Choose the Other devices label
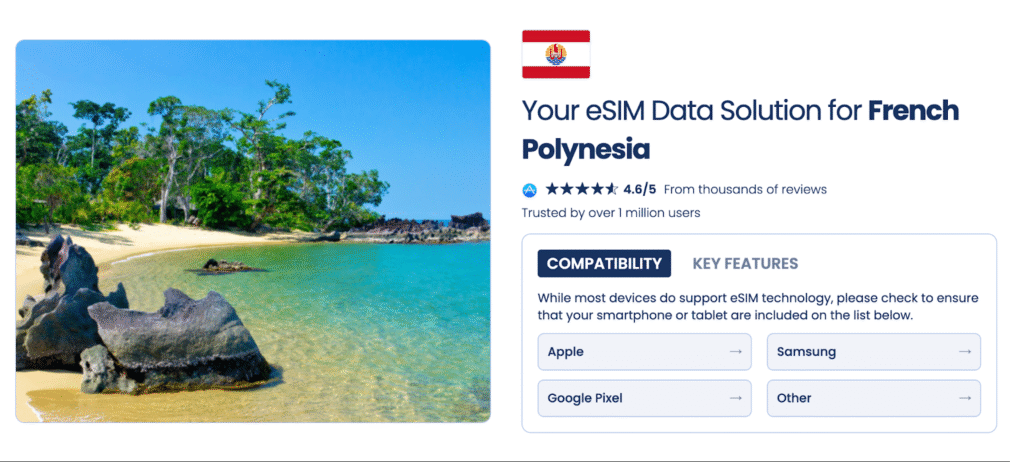 point(794,398)
